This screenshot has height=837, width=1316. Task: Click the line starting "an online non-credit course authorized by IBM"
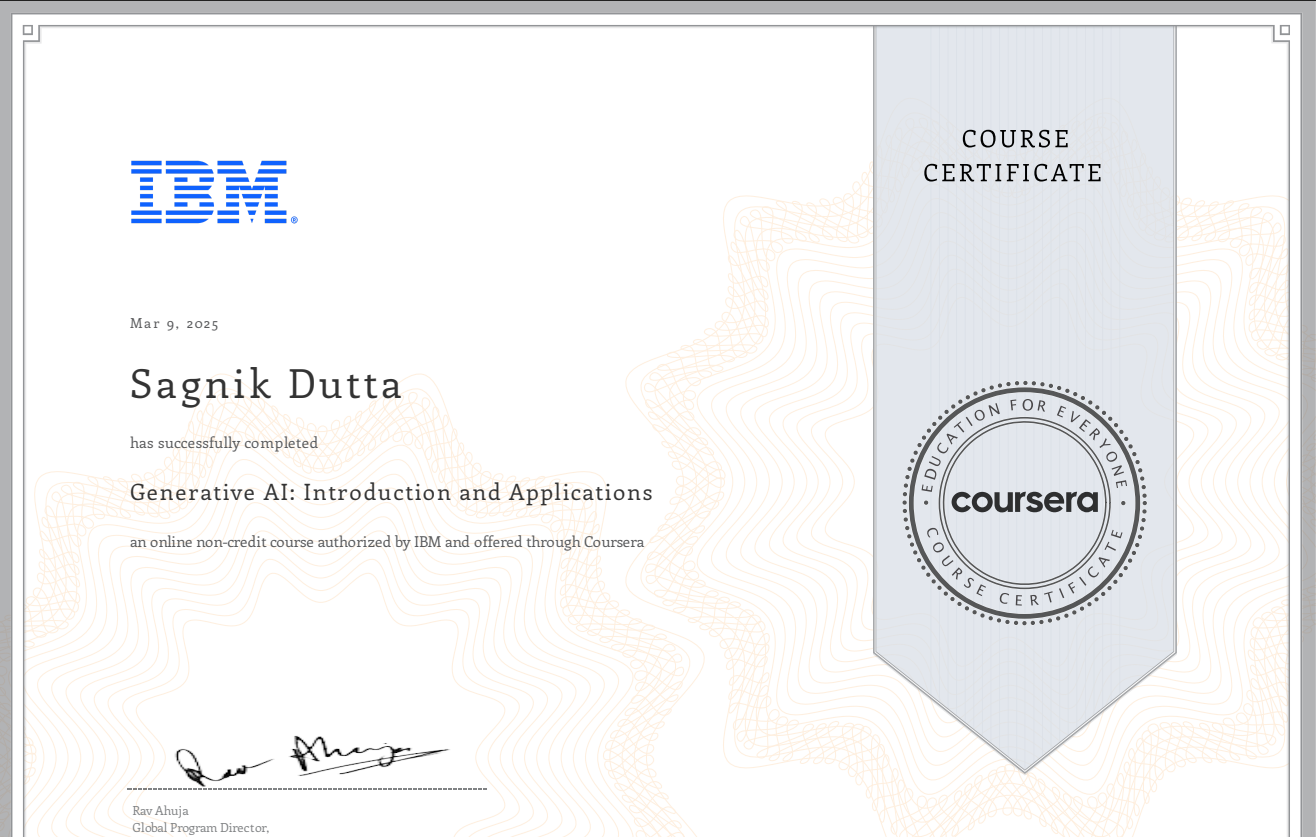[387, 543]
